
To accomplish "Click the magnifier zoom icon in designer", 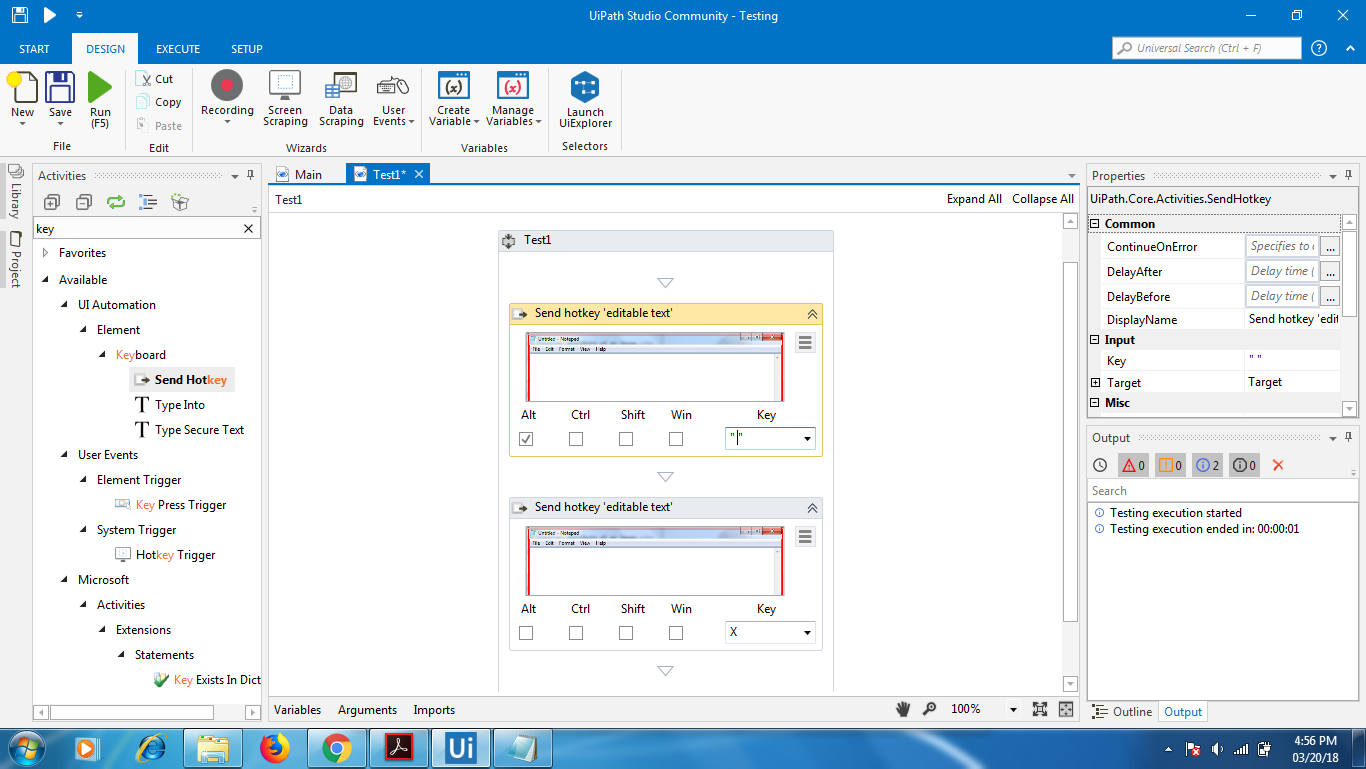I will pos(929,709).
